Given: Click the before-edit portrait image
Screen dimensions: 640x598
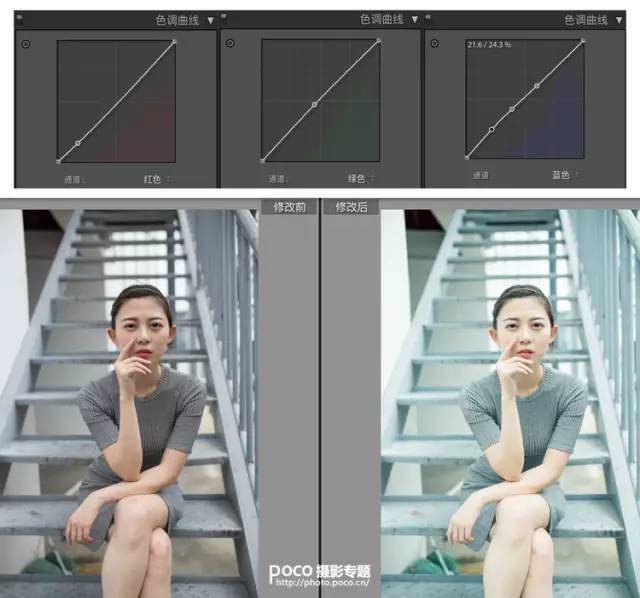Looking at the screenshot, I should point(129,404).
